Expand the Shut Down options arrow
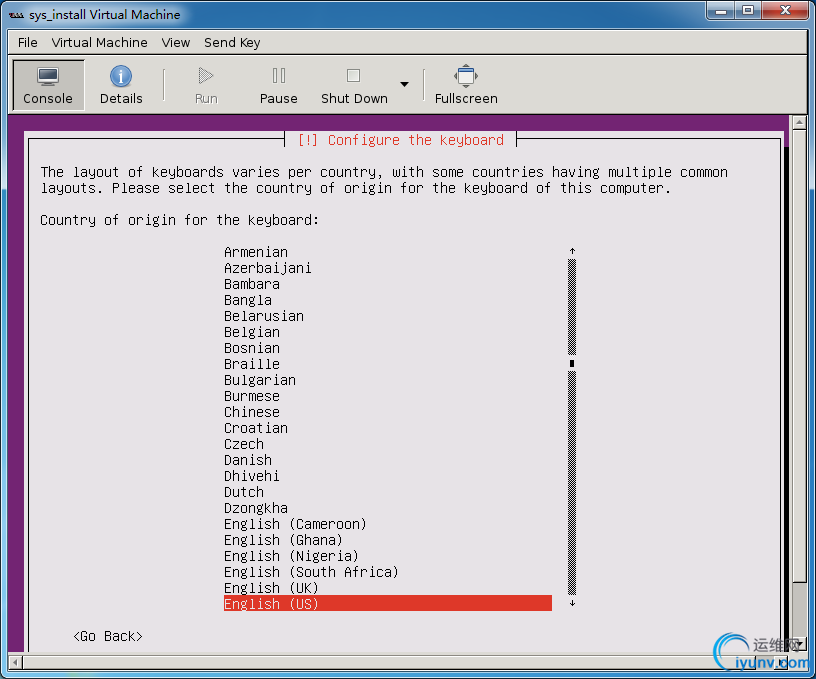816x679 pixels. pyautogui.click(x=404, y=84)
